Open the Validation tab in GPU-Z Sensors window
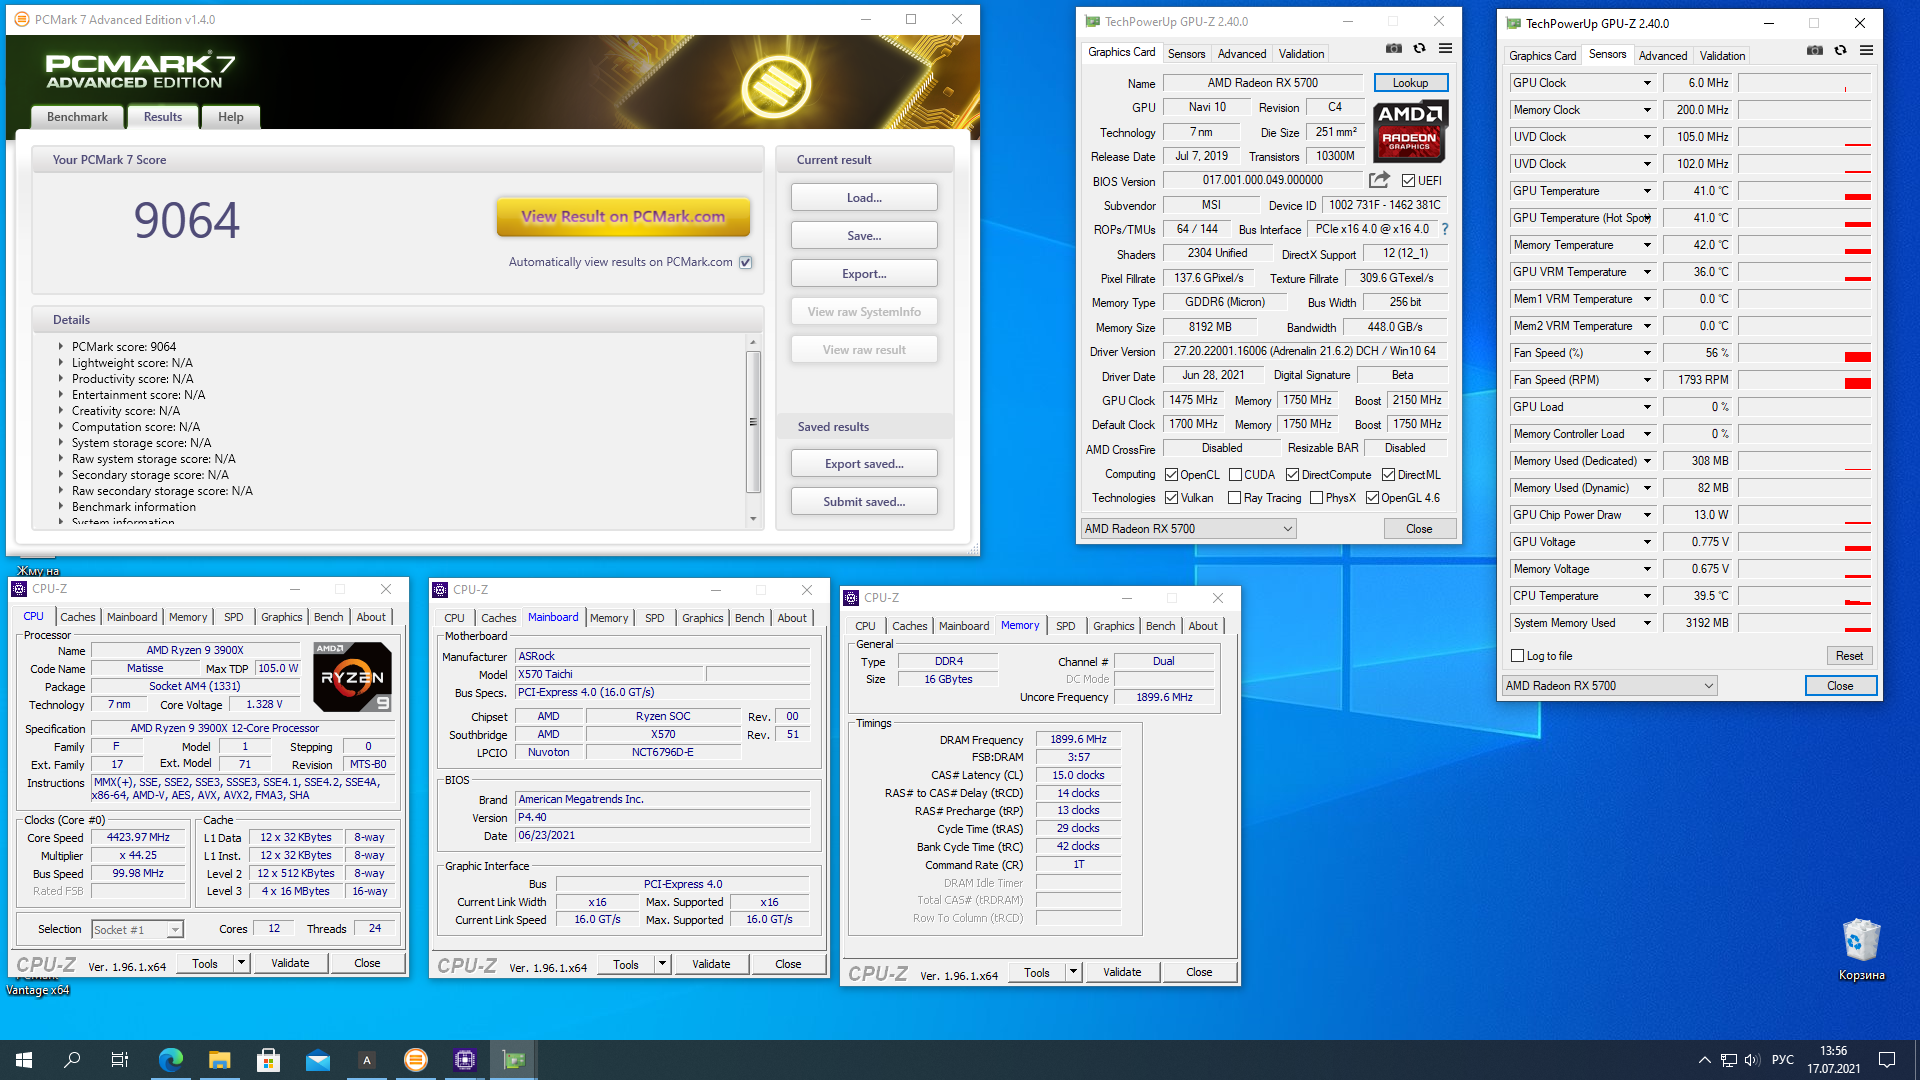The height and width of the screenshot is (1080, 1920). tap(1722, 56)
